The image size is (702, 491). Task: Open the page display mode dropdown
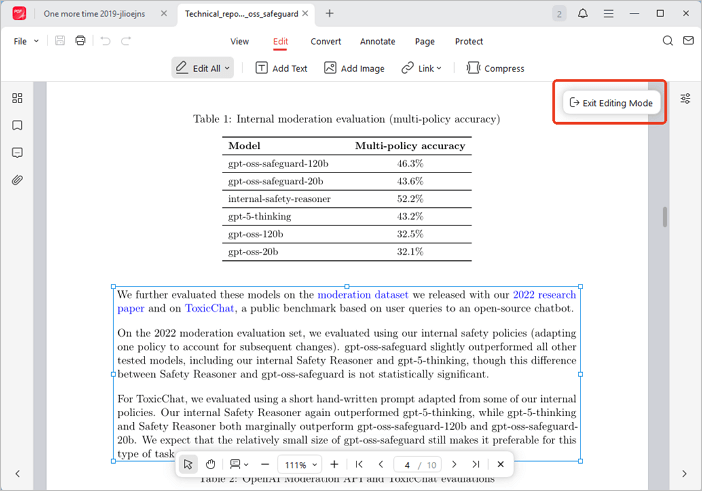tap(239, 464)
